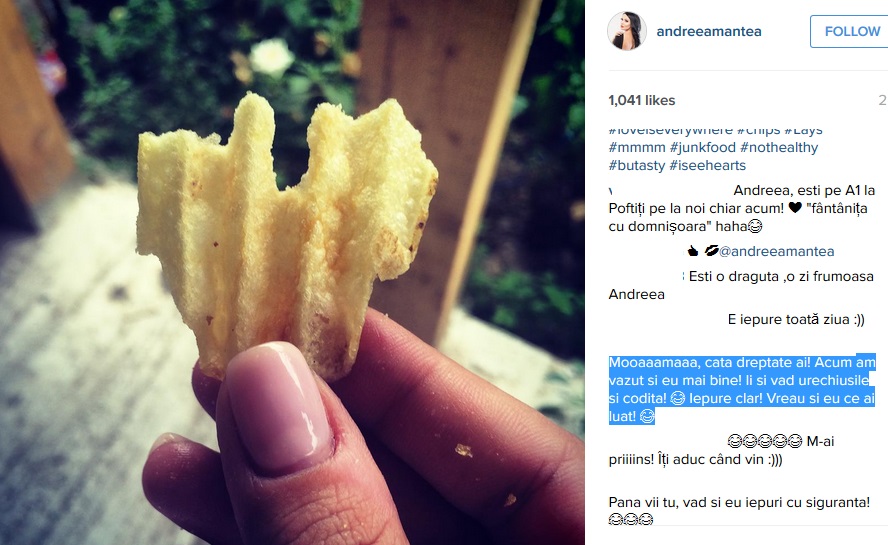
Task: Click the row of laughing emojis before M-ai
Action: 765,441
